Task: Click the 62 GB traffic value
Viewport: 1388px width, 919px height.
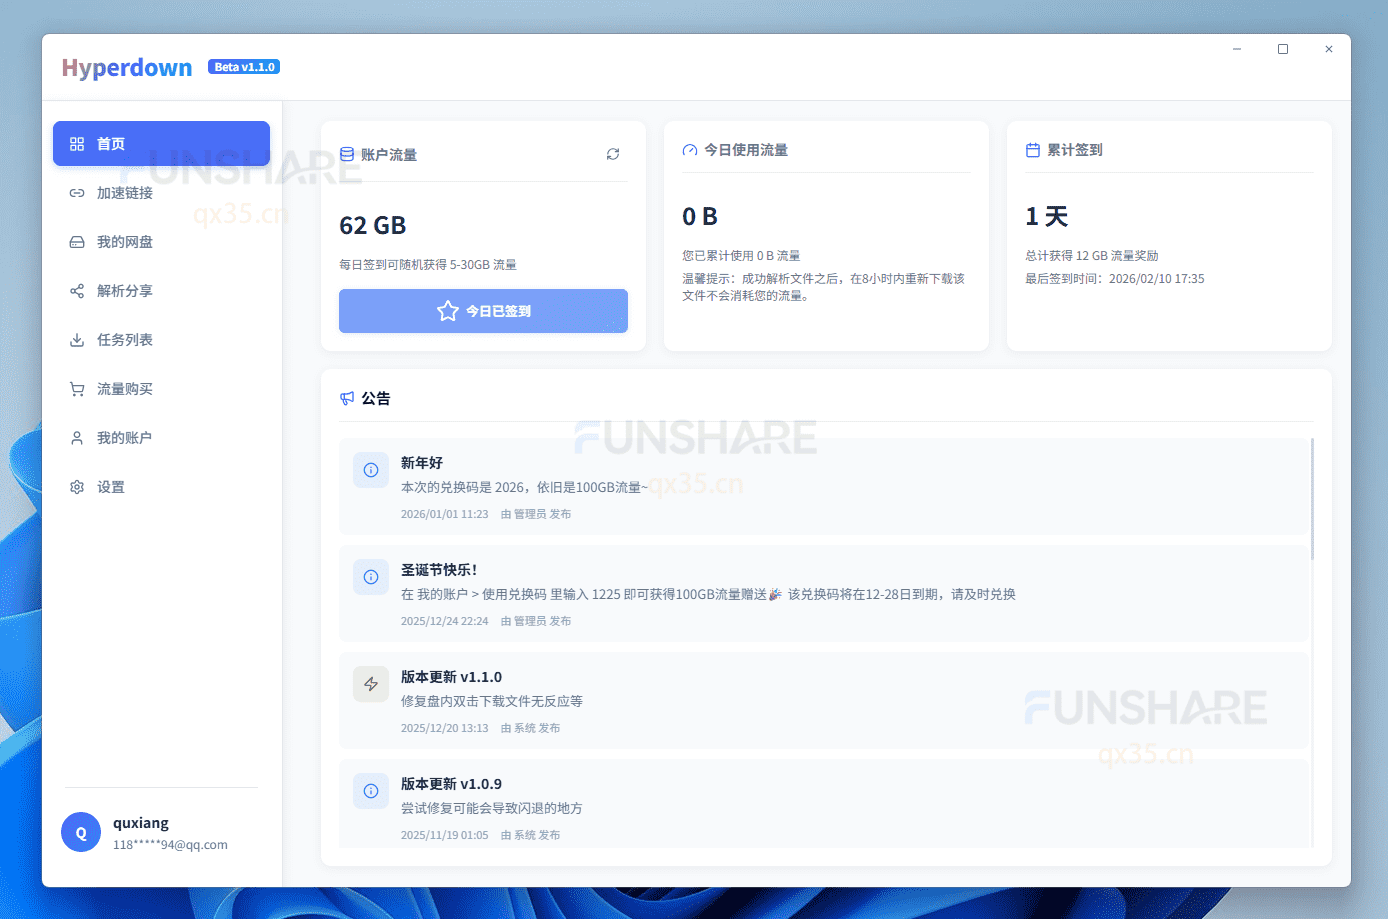Action: pyautogui.click(x=373, y=226)
